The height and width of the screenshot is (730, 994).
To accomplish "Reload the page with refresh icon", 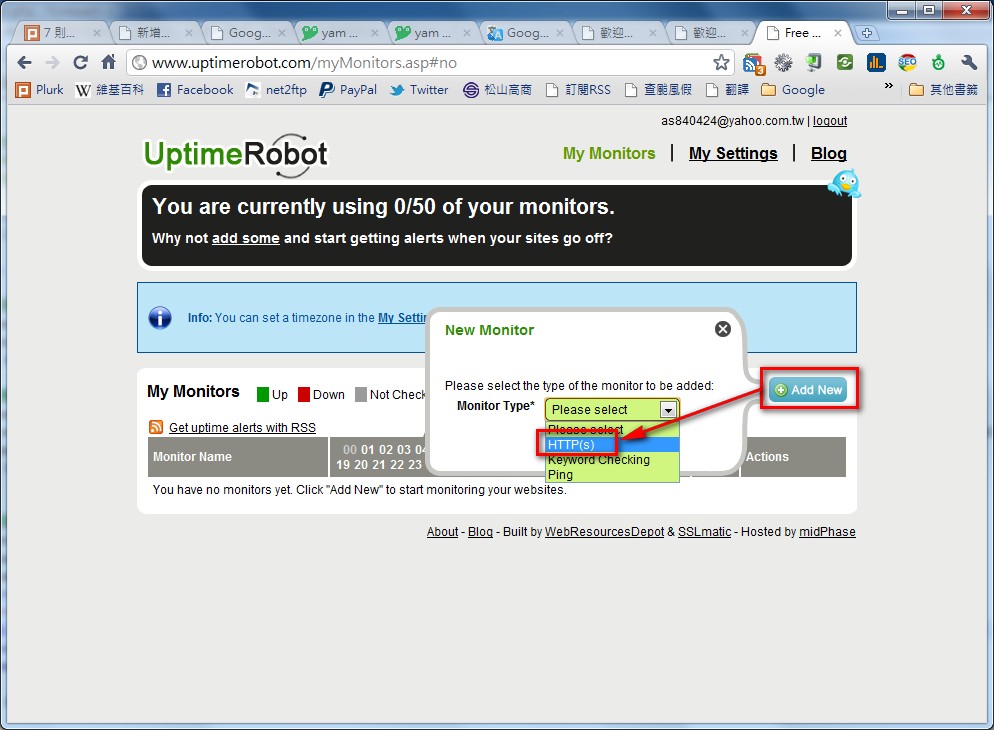I will [80, 62].
